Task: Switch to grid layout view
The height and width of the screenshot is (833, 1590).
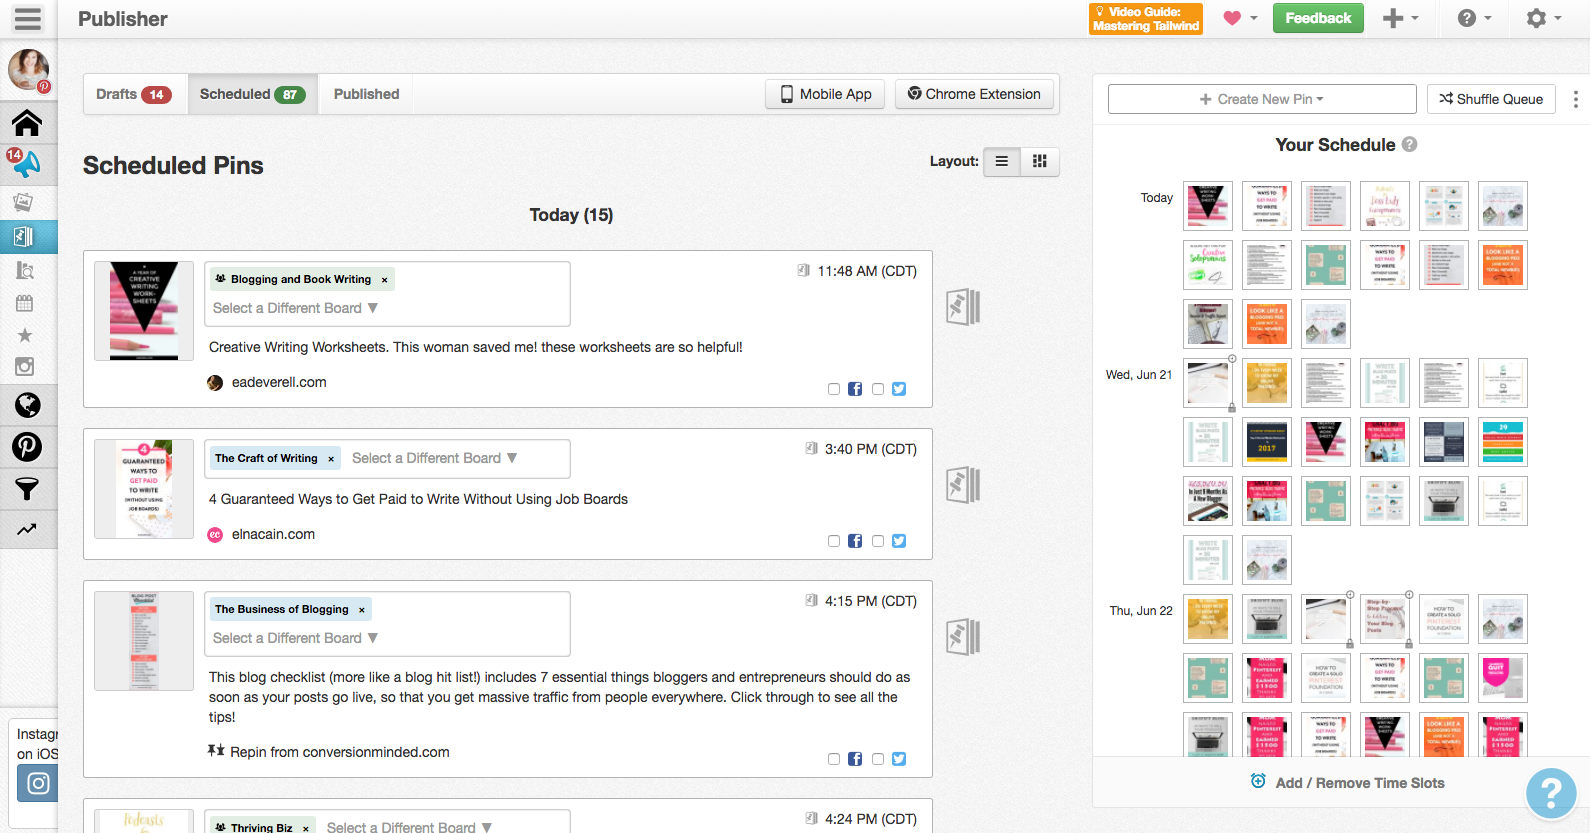Action: click(1040, 161)
